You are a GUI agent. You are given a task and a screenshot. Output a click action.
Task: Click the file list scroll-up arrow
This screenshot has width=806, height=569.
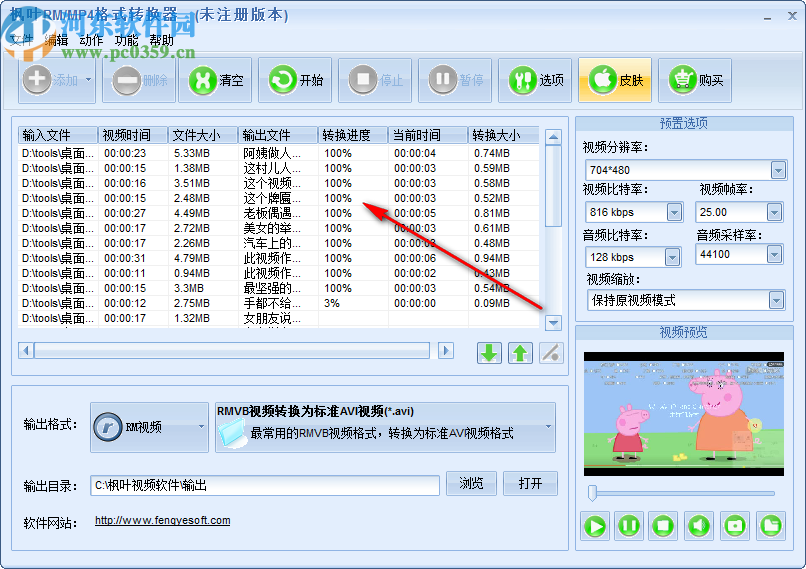[x=553, y=137]
